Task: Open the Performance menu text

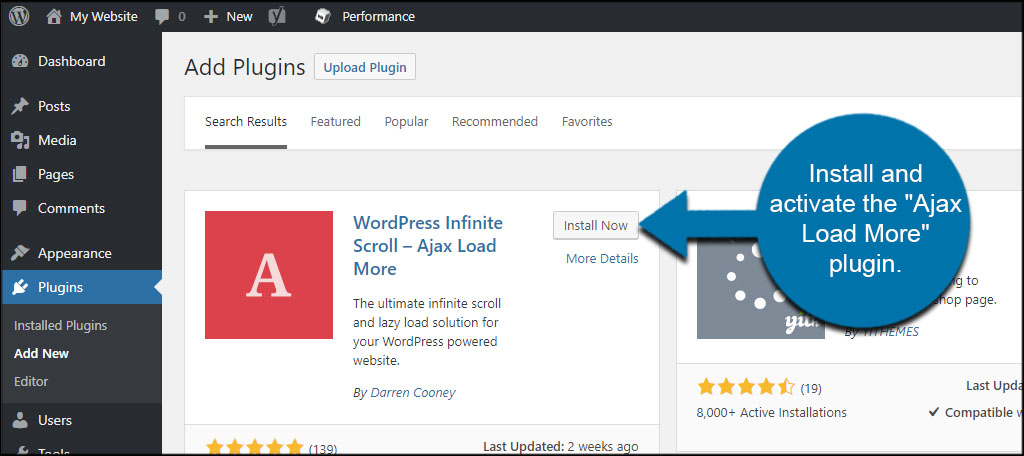Action: click(379, 17)
